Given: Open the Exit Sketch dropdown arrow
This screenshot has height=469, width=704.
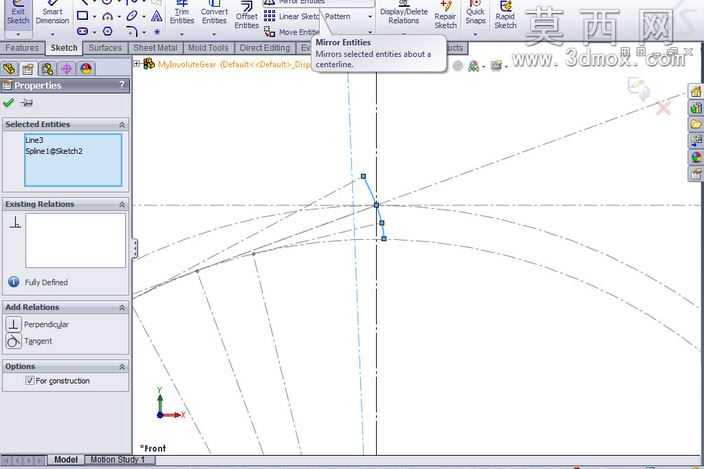Looking at the screenshot, I should 18,35.
